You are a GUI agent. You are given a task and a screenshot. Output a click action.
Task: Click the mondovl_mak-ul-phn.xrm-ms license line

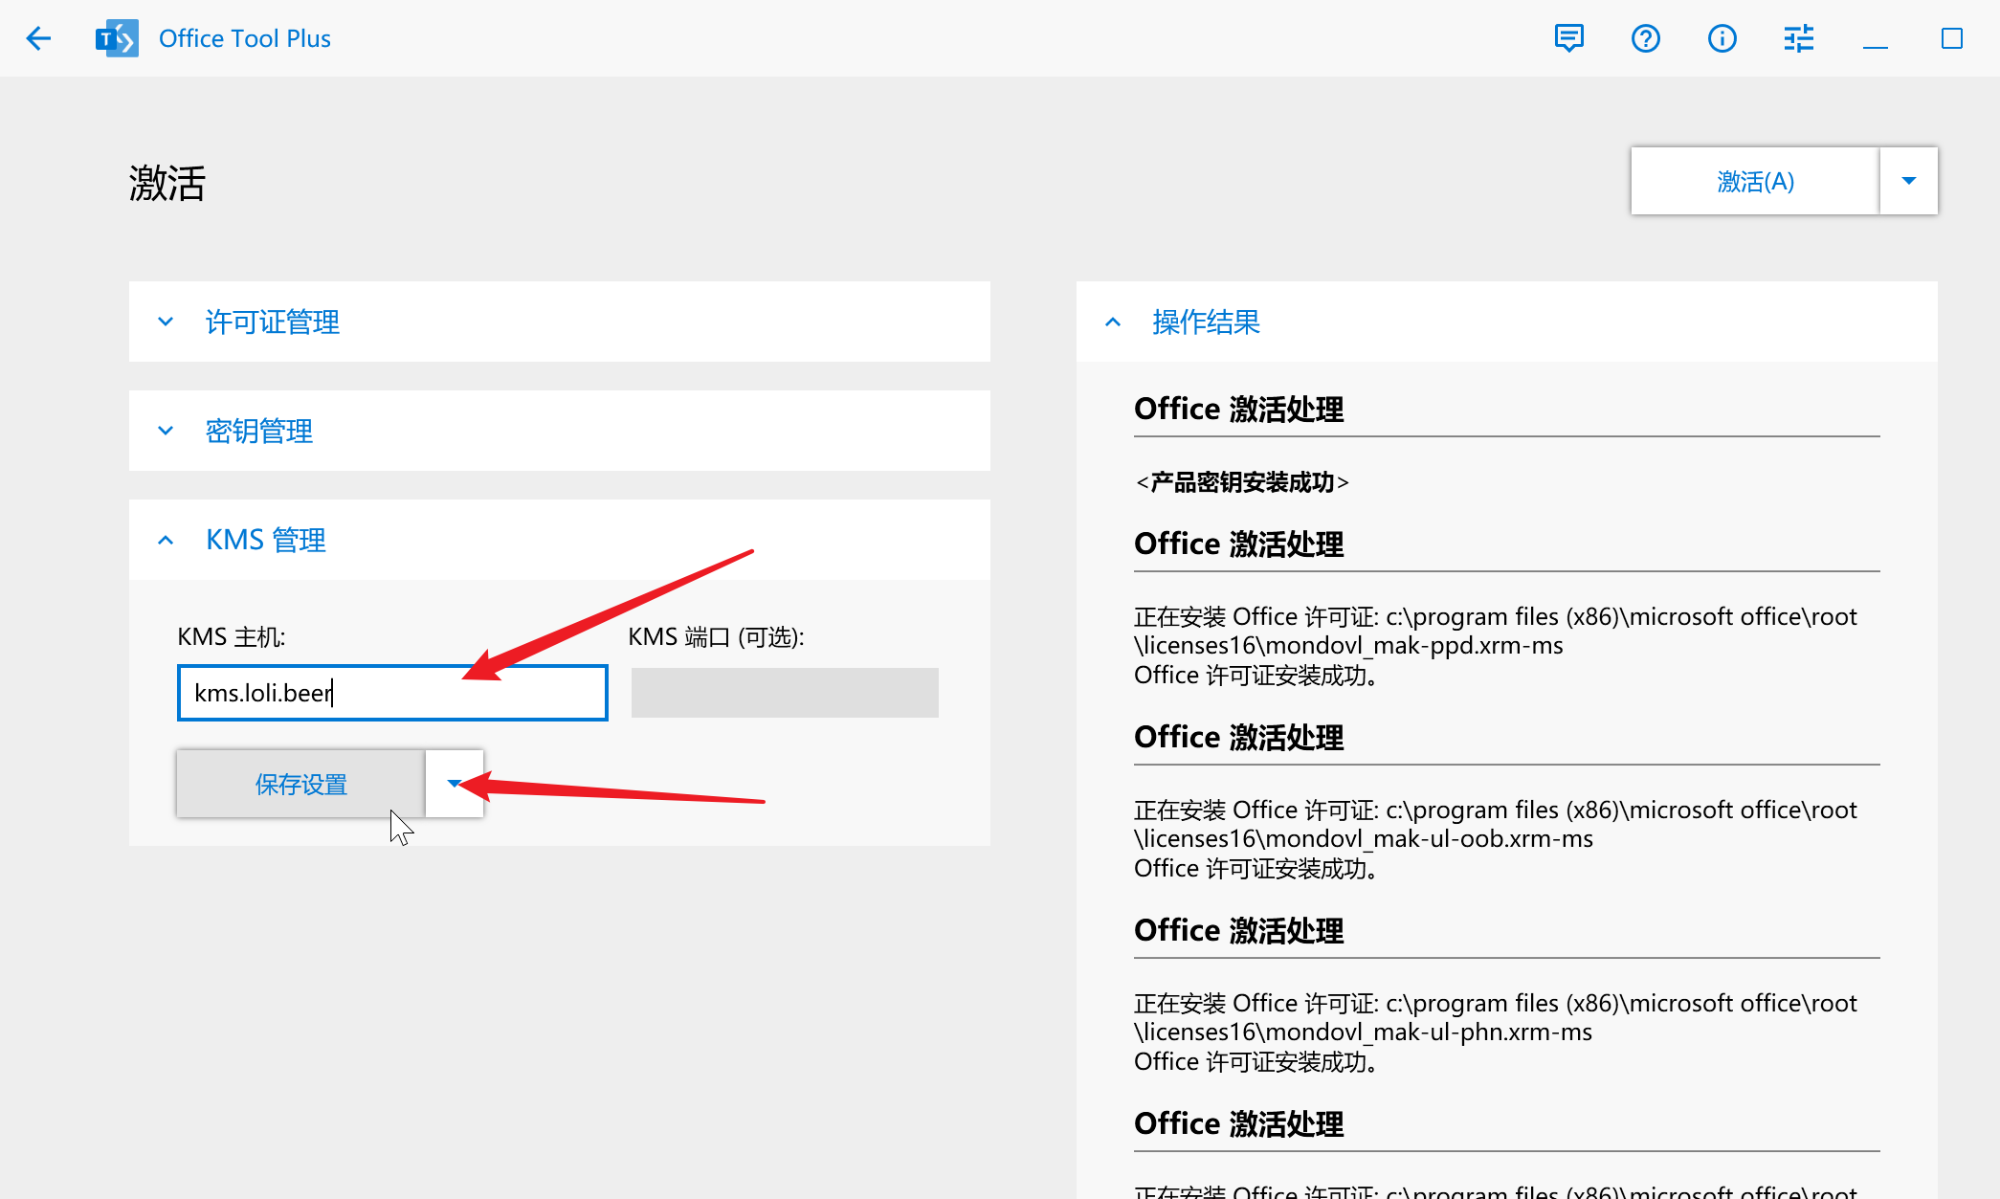pos(1363,1031)
